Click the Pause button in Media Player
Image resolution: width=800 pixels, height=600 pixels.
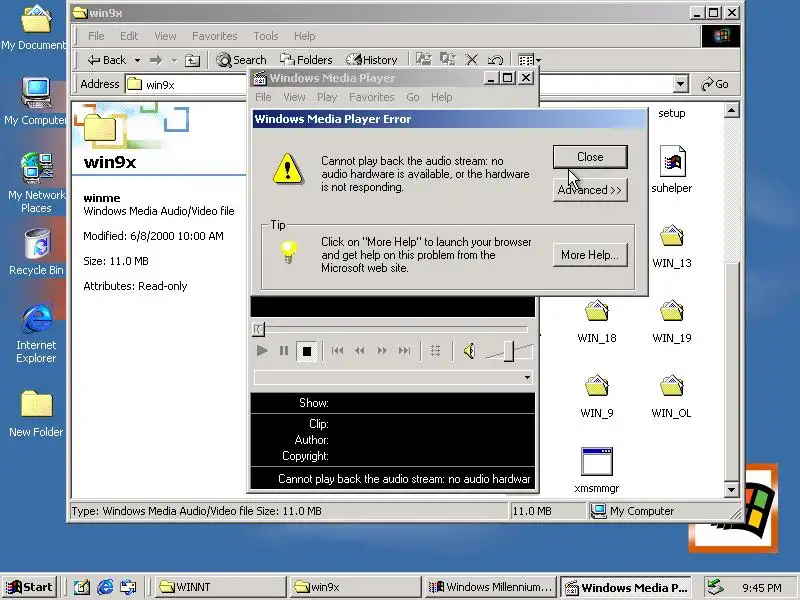tap(284, 351)
